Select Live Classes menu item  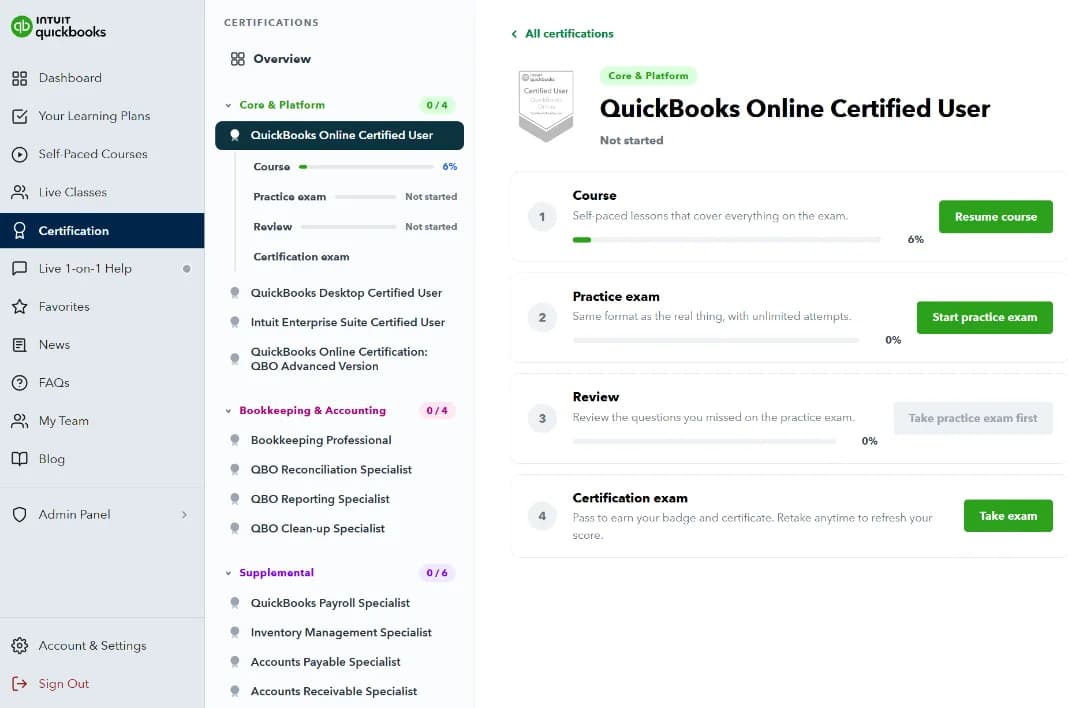(102, 193)
